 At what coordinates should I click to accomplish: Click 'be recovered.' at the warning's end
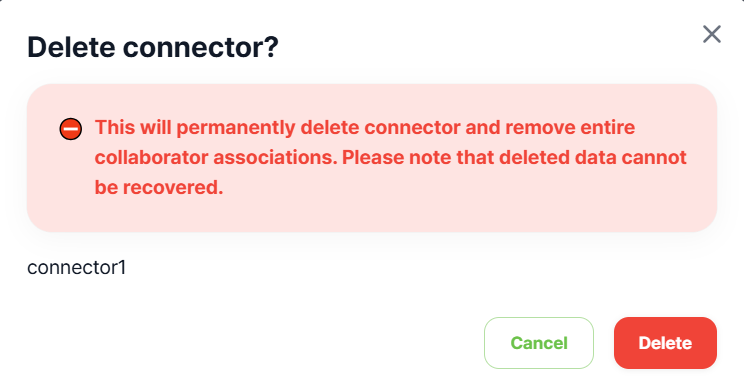(x=159, y=188)
